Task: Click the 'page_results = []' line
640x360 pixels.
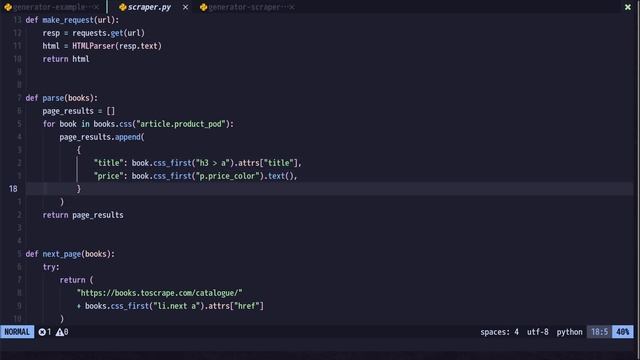Action: tap(79, 111)
